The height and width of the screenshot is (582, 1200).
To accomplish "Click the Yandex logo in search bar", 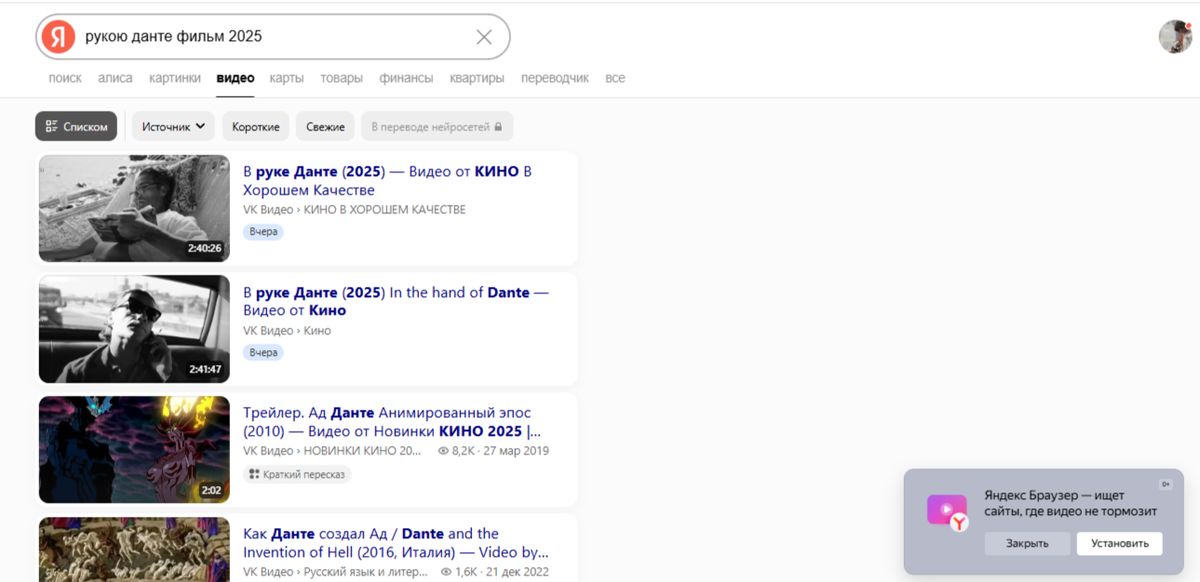I will 59,37.
